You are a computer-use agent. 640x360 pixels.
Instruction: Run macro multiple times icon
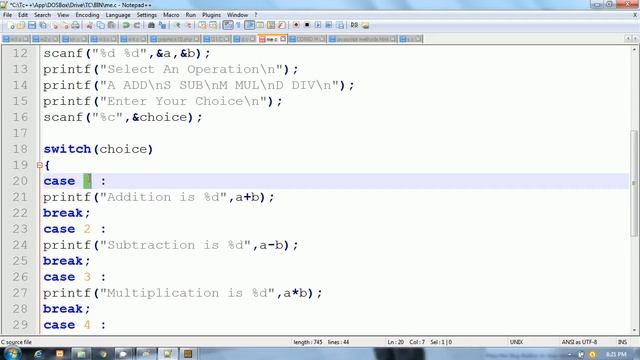click(x=329, y=25)
